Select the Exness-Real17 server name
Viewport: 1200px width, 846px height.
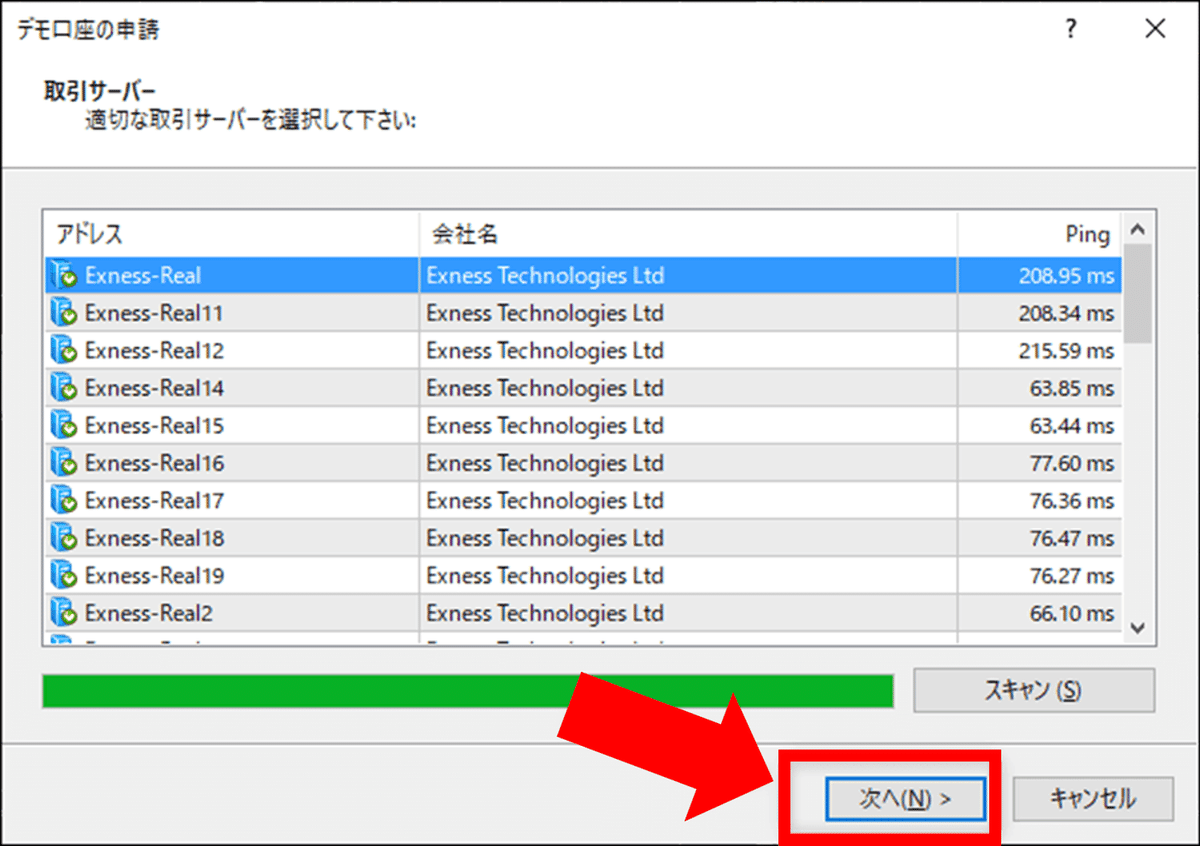pyautogui.click(x=154, y=501)
